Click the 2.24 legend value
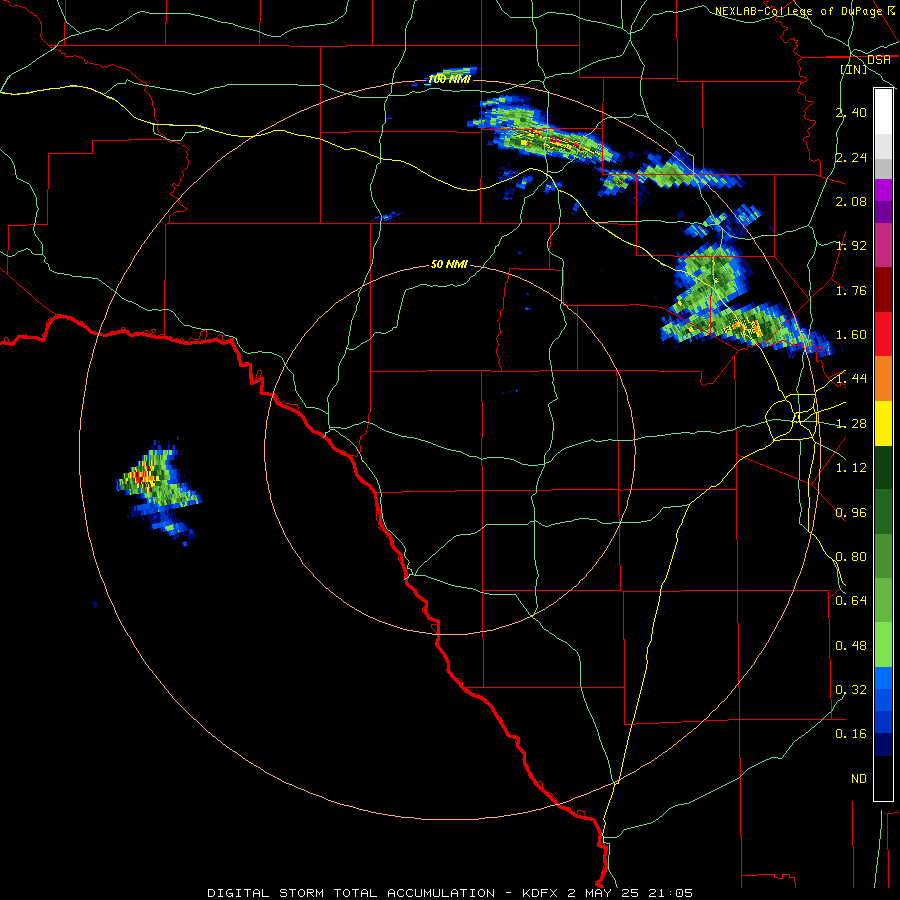This screenshot has width=900, height=900. [x=851, y=157]
